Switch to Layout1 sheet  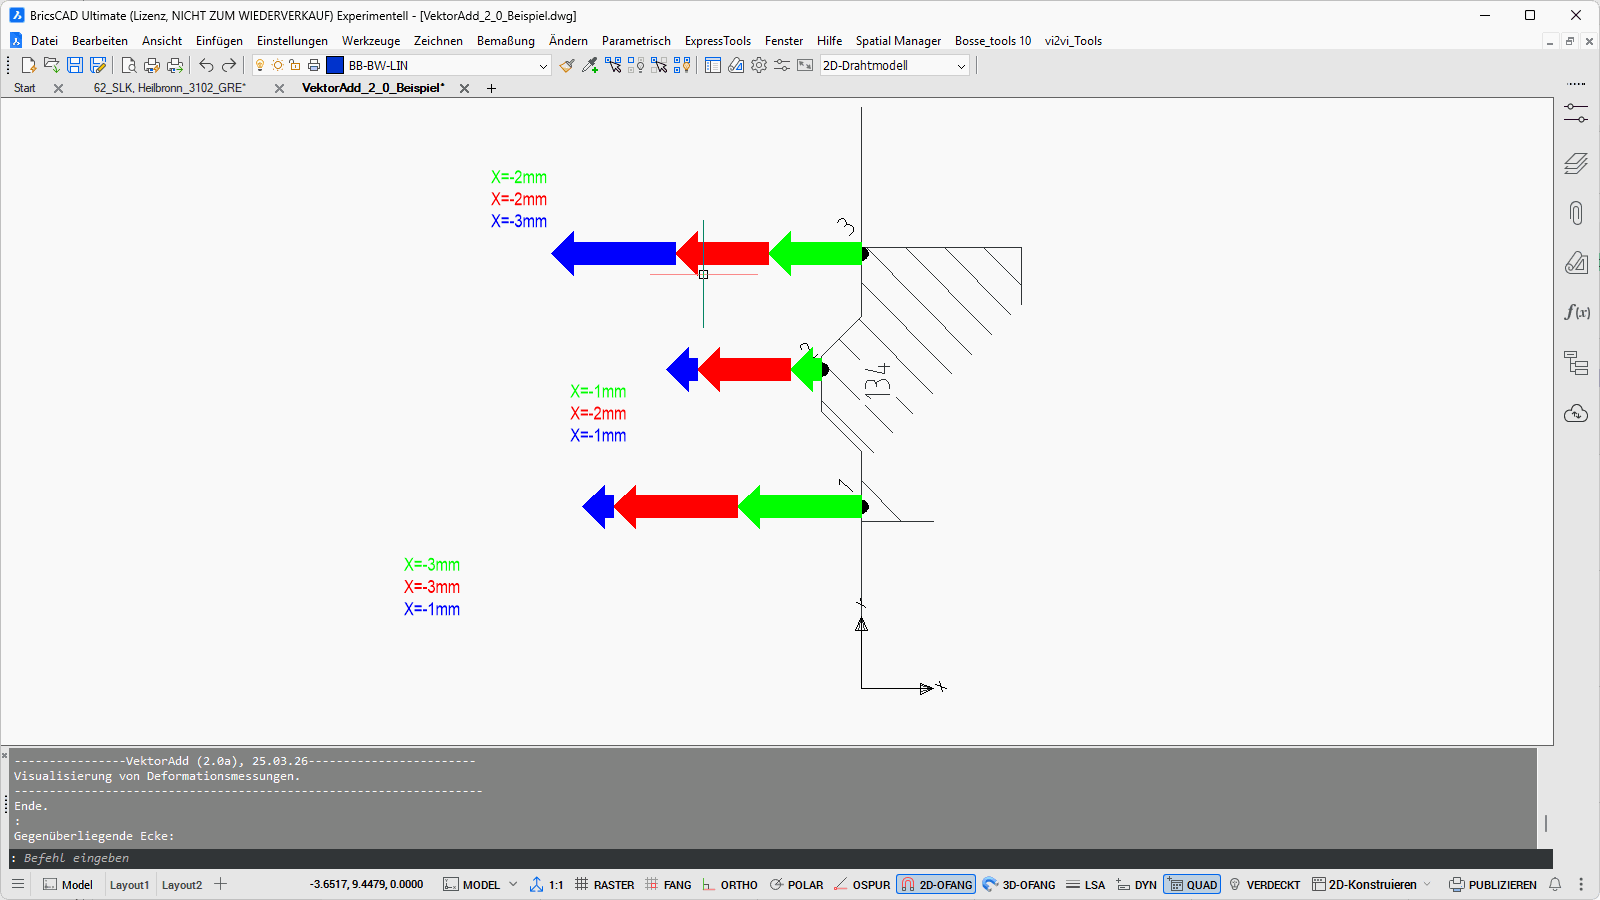pyautogui.click(x=129, y=885)
